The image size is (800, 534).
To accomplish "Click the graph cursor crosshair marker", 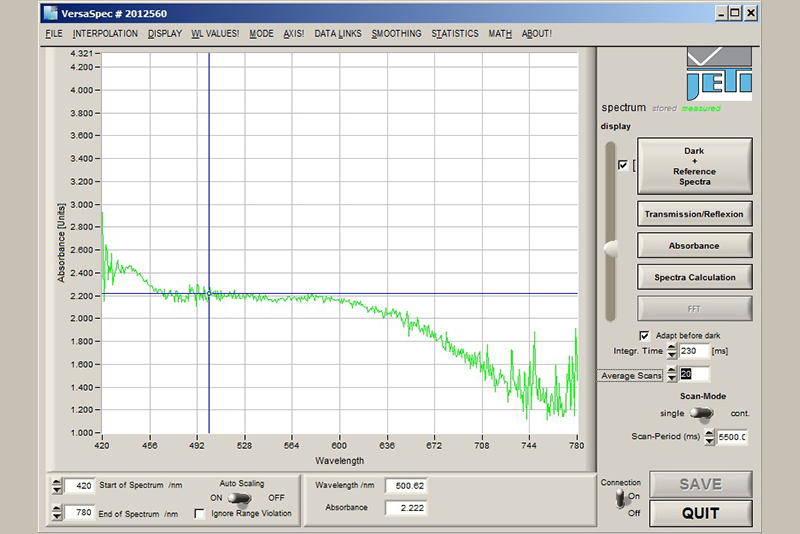I will pyautogui.click(x=209, y=293).
